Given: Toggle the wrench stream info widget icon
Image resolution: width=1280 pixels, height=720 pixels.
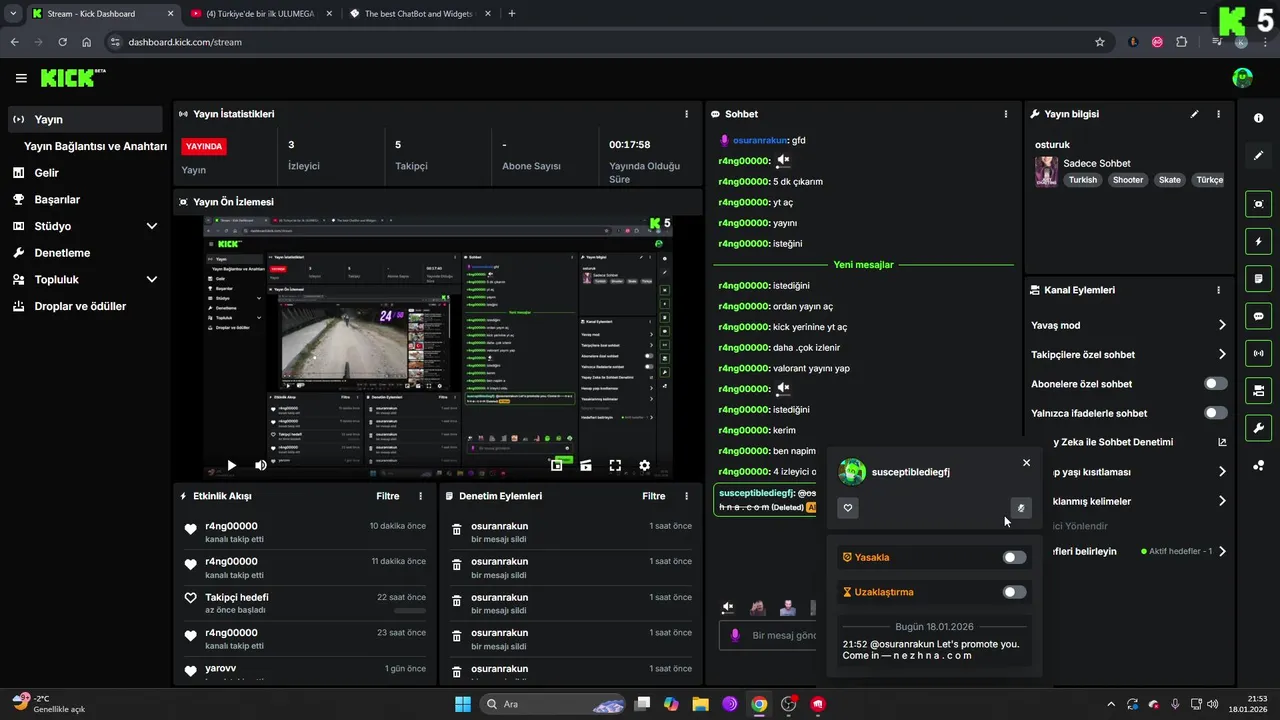Looking at the screenshot, I should (x=1258, y=428).
